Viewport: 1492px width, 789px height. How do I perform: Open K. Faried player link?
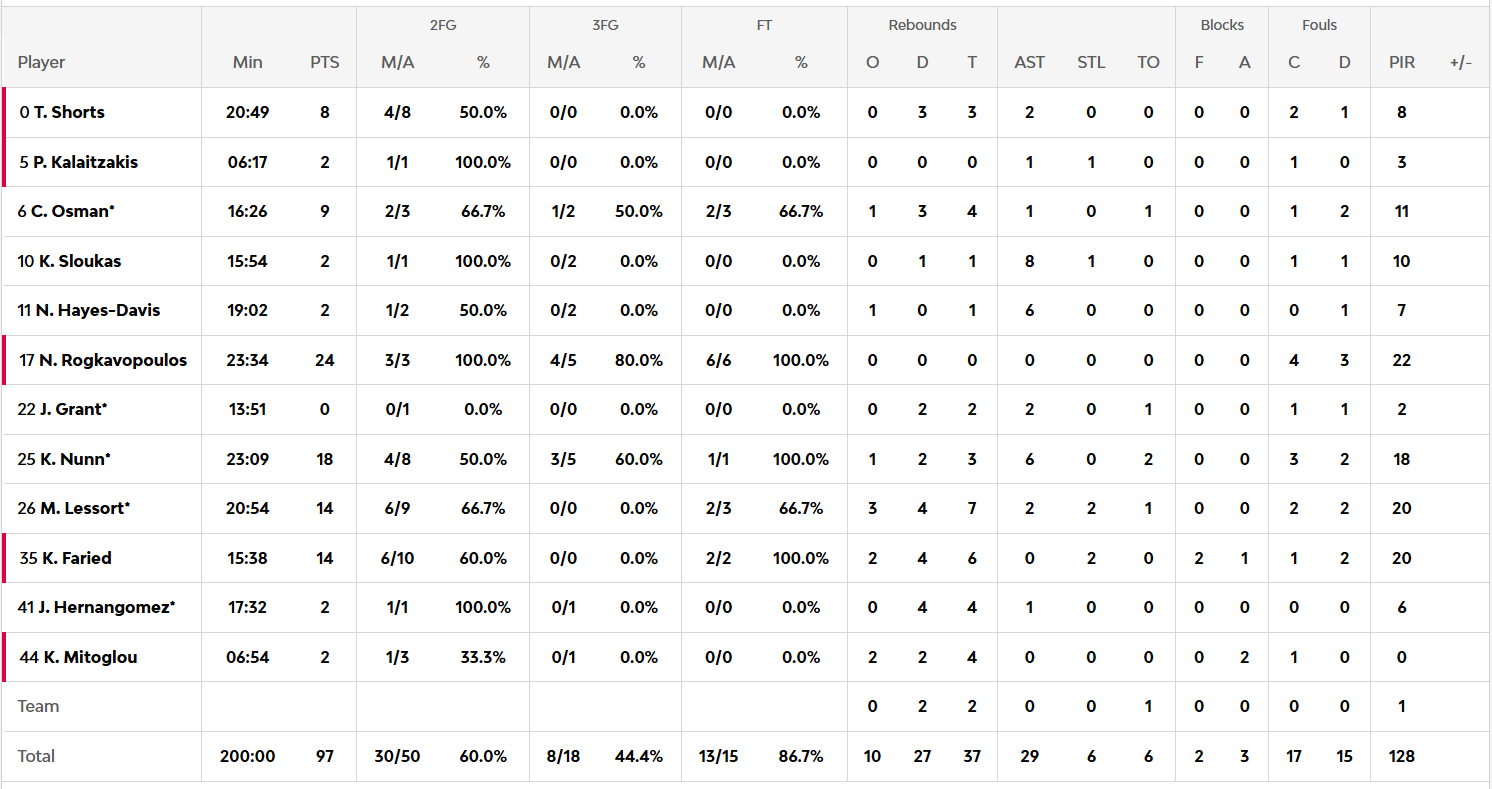pyautogui.click(x=76, y=558)
